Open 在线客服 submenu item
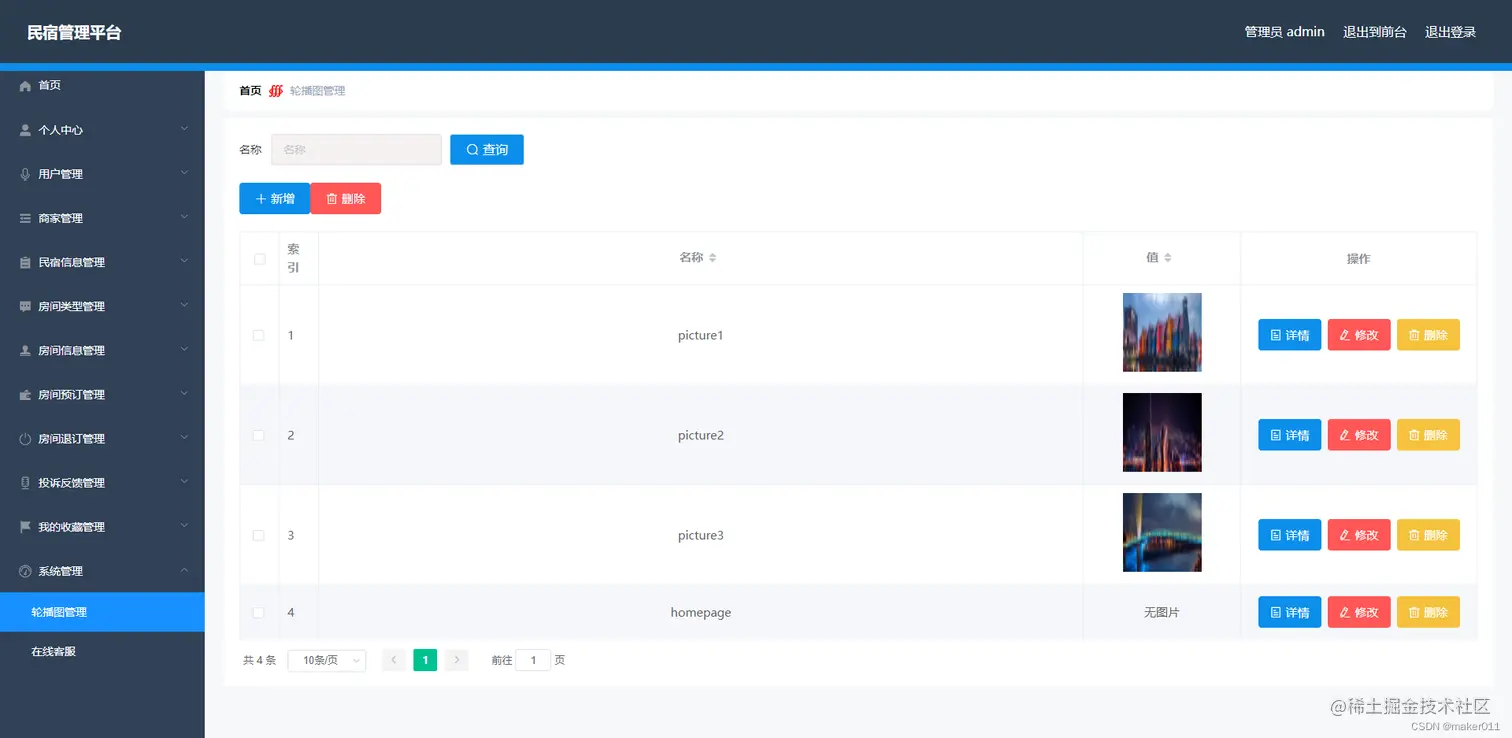The width and height of the screenshot is (1512, 738). (x=102, y=652)
